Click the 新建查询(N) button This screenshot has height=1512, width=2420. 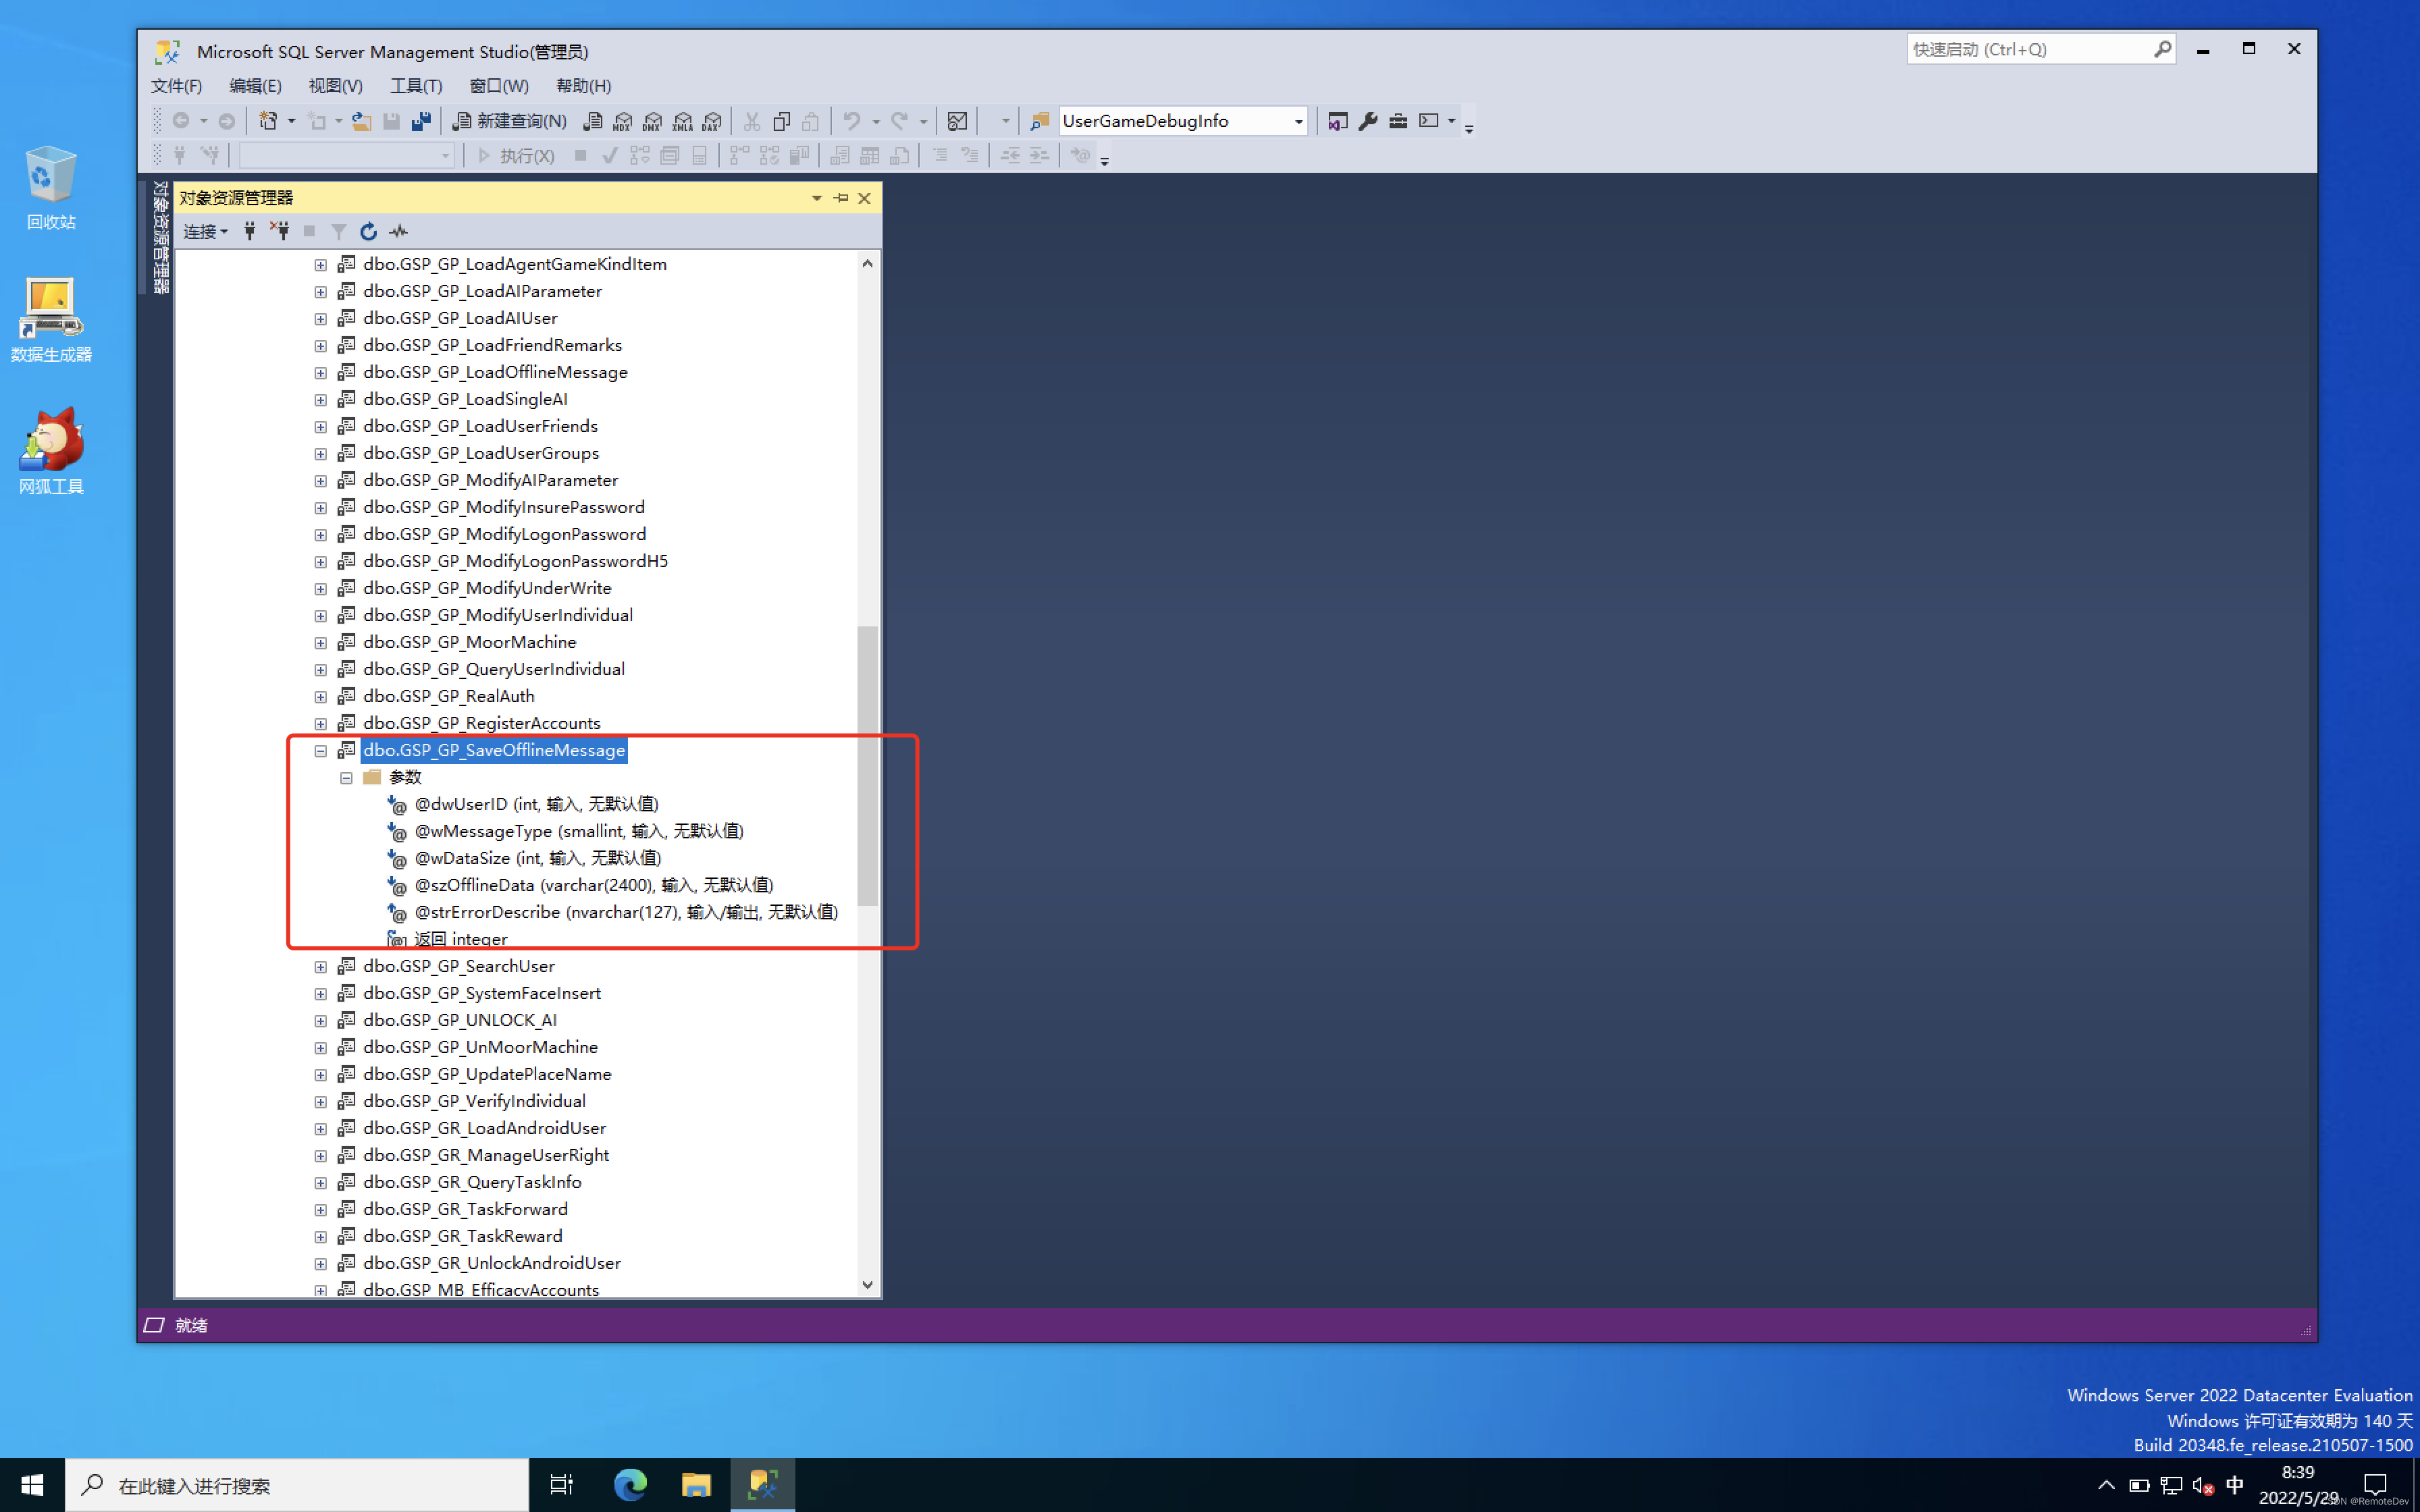click(x=510, y=121)
